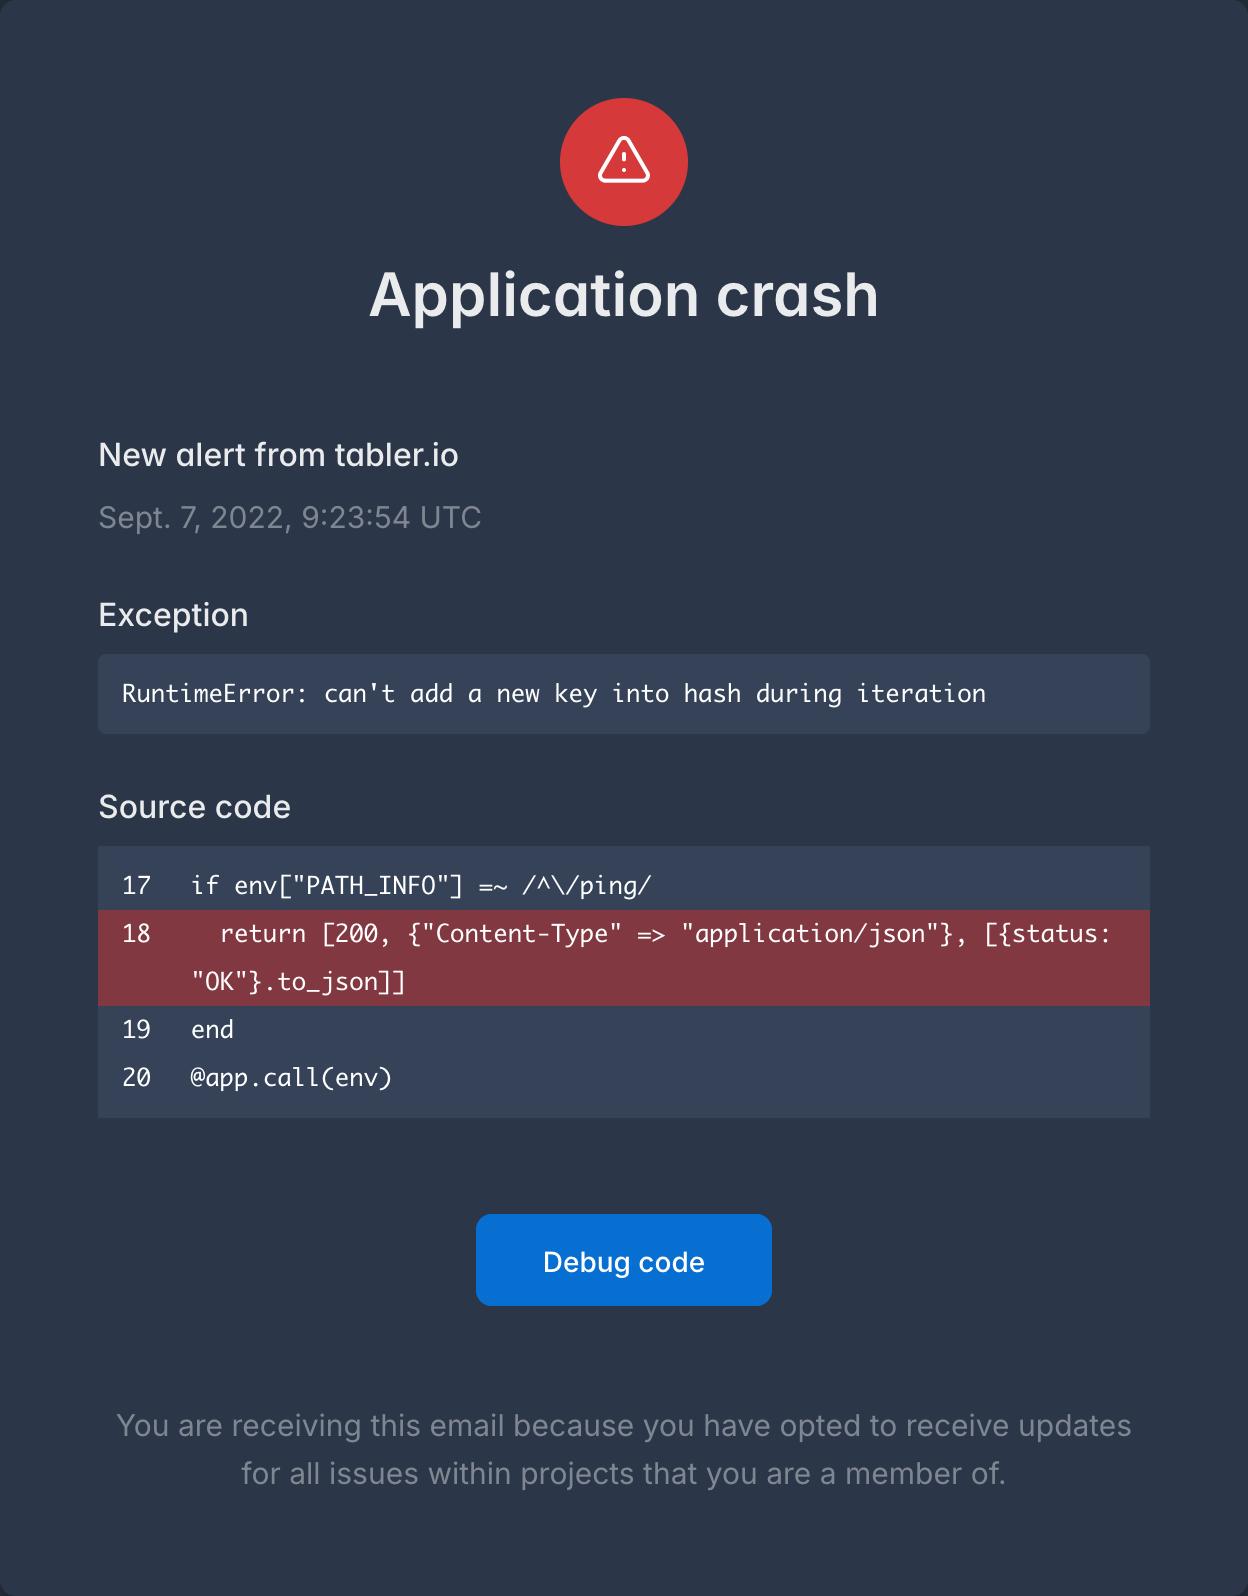The width and height of the screenshot is (1248, 1596).
Task: Click the email subscription footer notice
Action: 623,1449
